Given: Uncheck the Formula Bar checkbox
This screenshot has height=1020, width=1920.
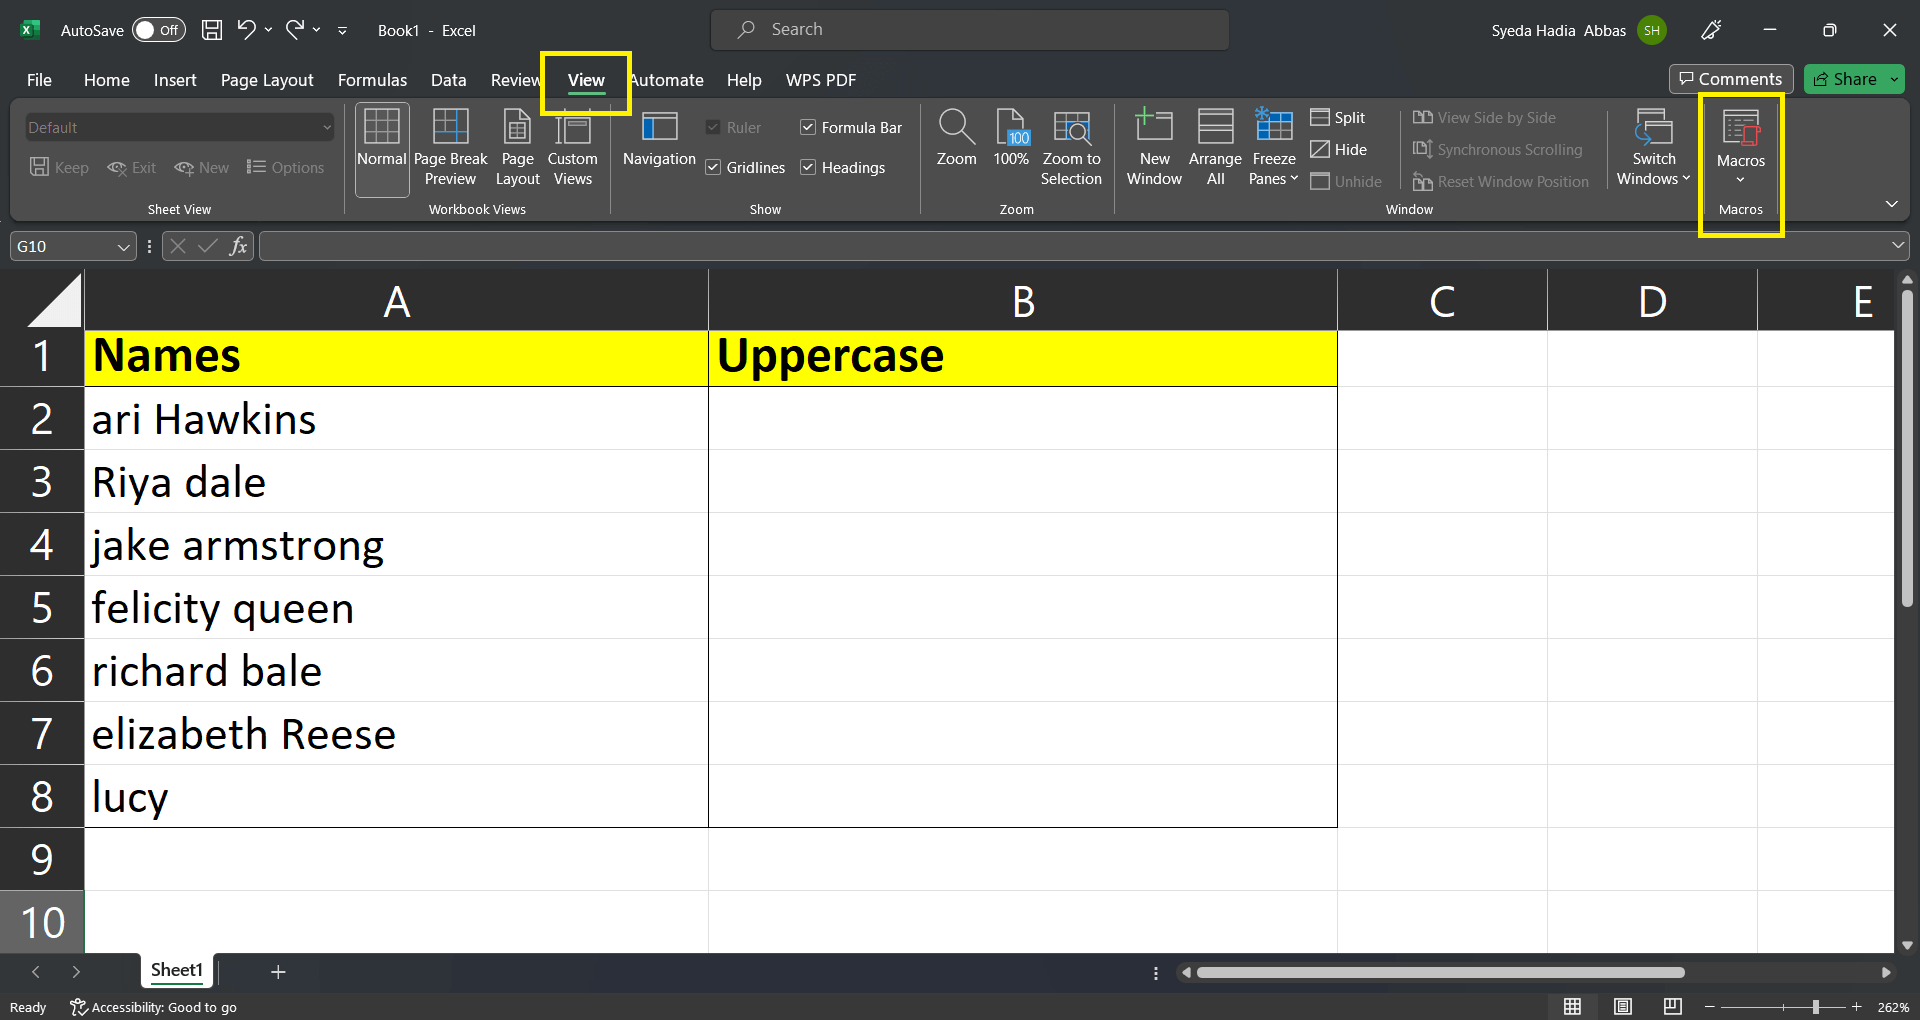Looking at the screenshot, I should tap(808, 128).
